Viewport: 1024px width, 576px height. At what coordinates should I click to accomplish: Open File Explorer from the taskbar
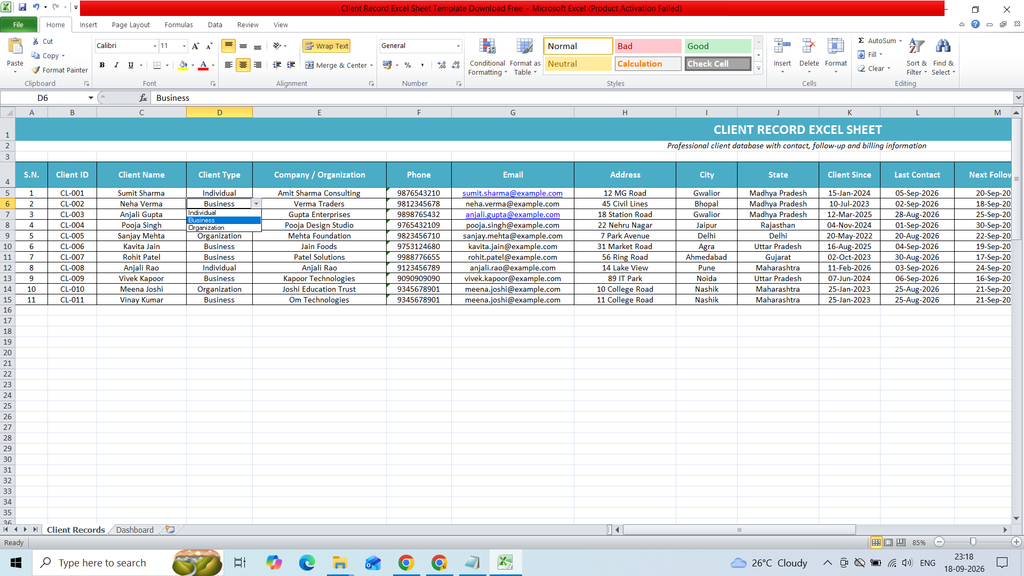[x=340, y=562]
